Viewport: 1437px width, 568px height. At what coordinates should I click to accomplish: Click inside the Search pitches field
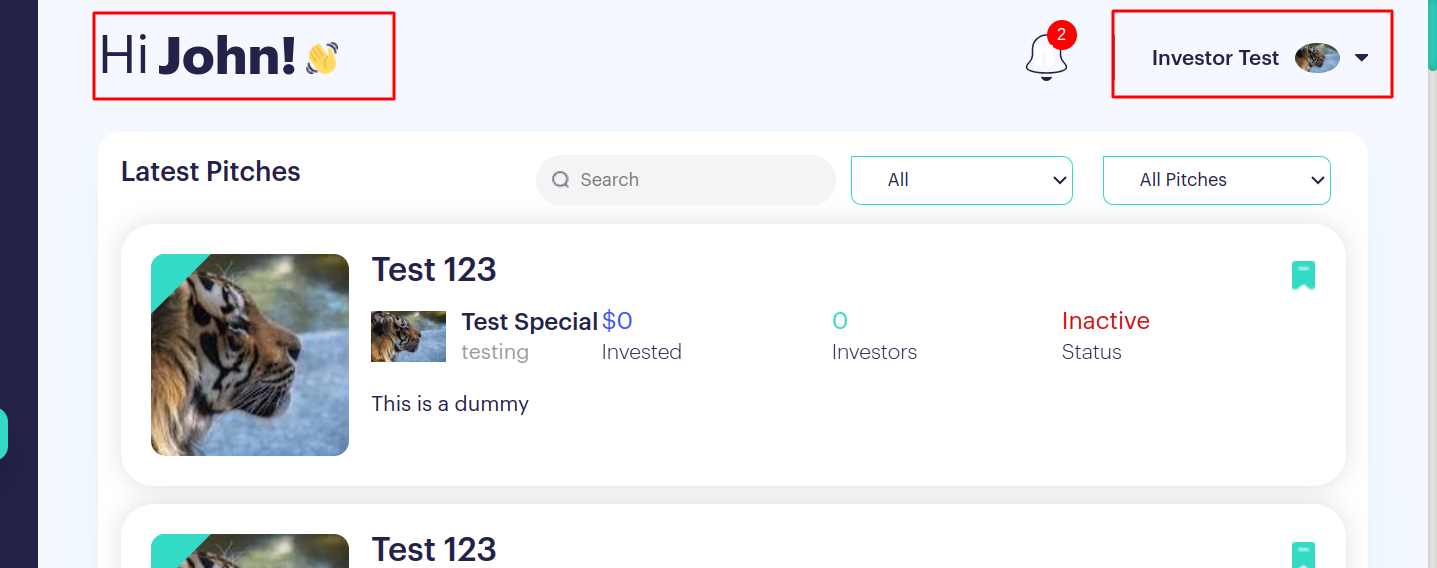[686, 180]
